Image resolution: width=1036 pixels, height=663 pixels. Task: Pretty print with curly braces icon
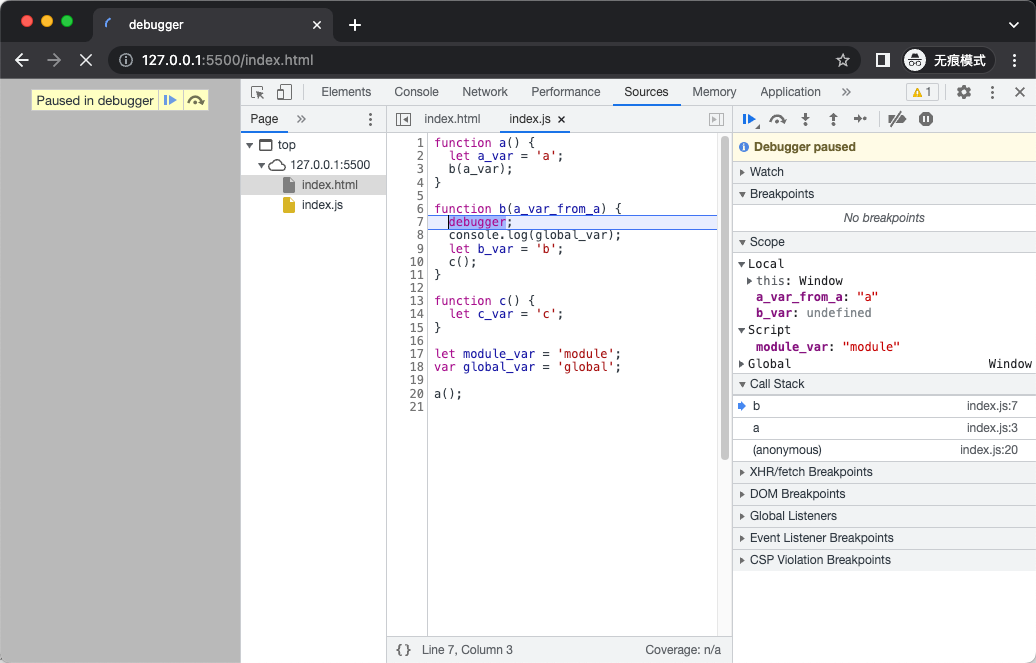point(404,650)
